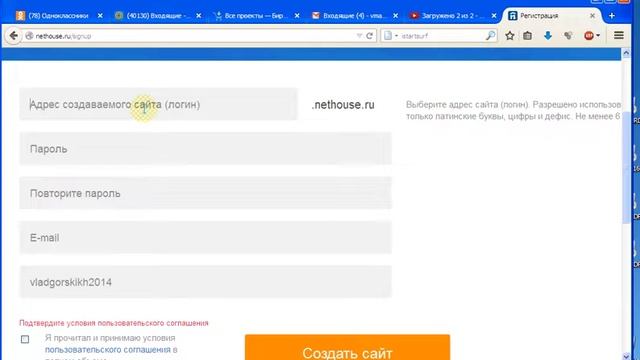Click the vertical scrollbar thumb

(626, 167)
